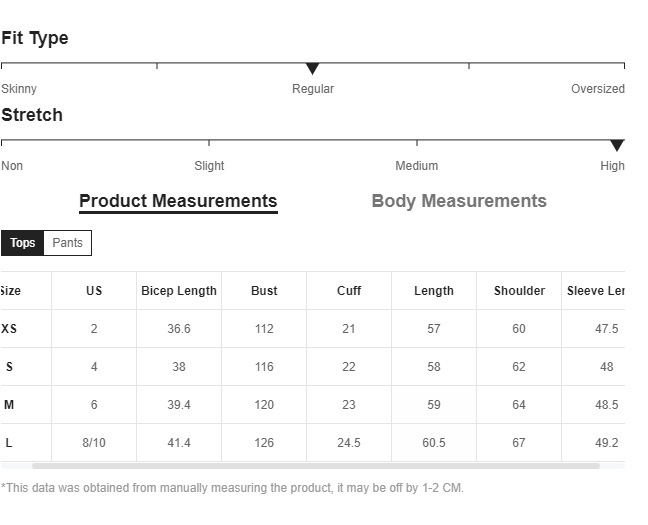Image resolution: width=648 pixels, height=525 pixels.
Task: Click the Bicep Length column header
Action: click(179, 291)
